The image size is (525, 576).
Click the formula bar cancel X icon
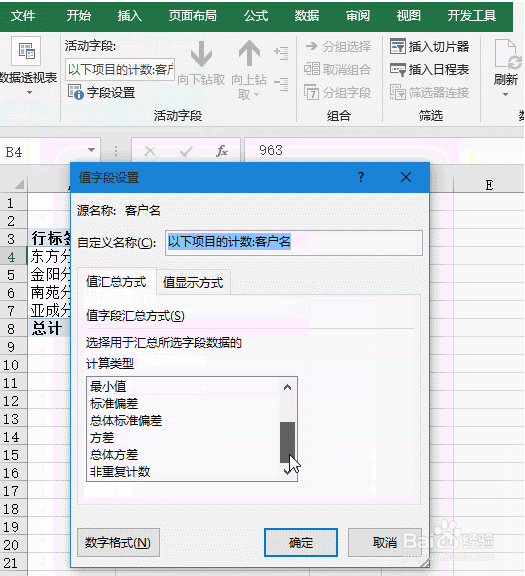click(150, 151)
